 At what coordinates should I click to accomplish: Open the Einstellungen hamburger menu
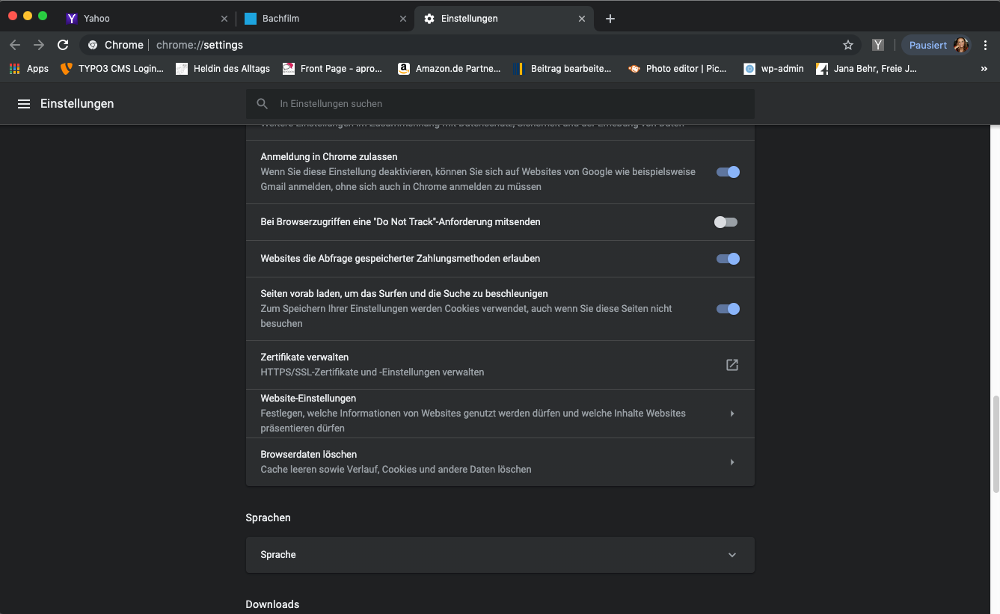[24, 104]
